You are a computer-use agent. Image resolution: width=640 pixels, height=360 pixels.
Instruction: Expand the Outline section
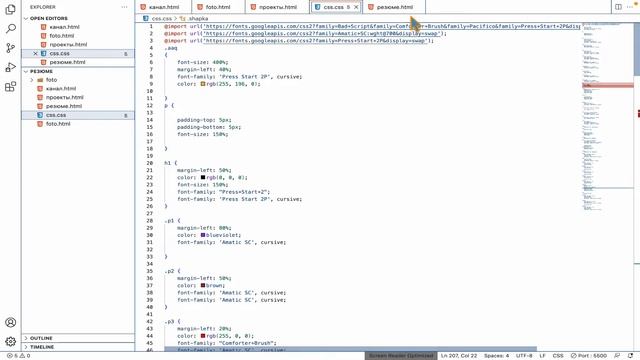tap(41, 338)
